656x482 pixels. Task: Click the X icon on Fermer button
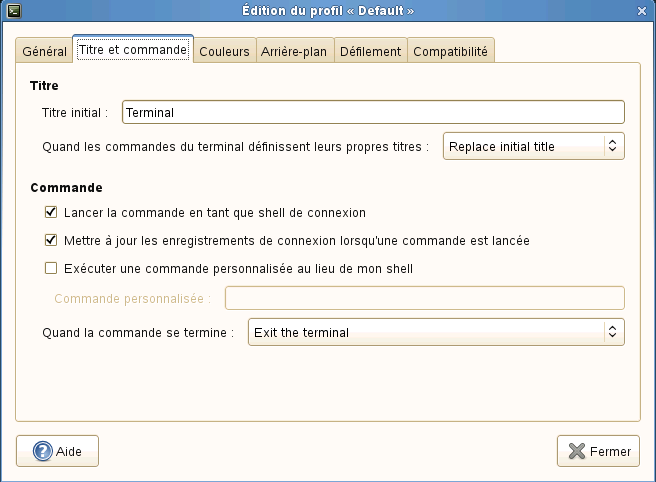[576, 451]
